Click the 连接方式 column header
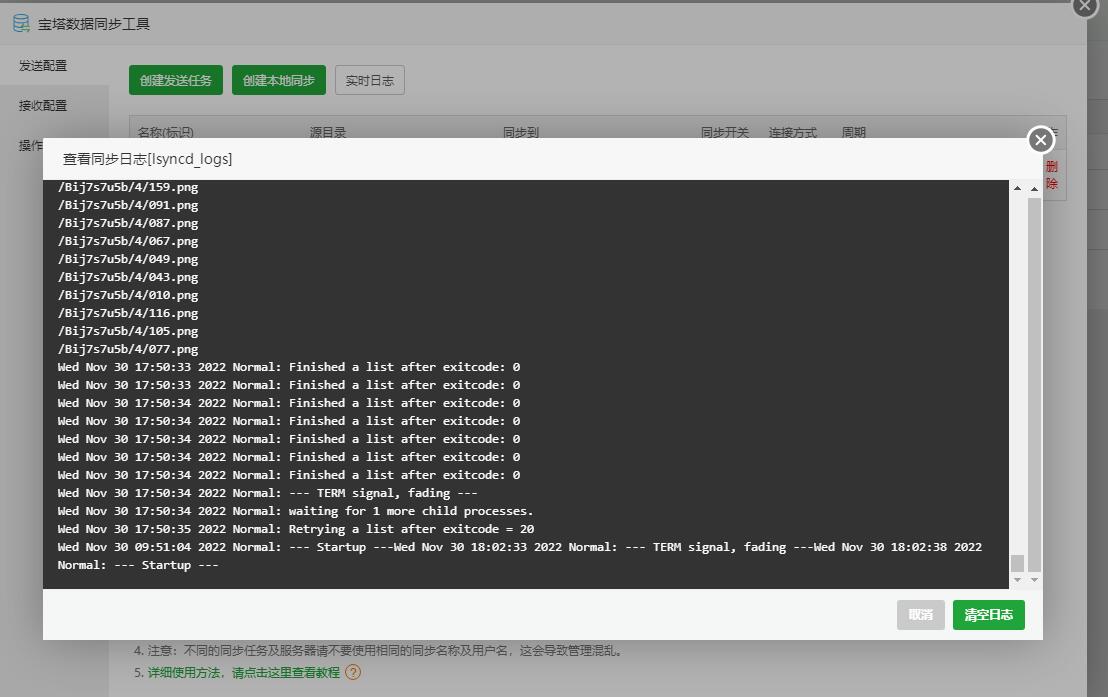 (x=793, y=132)
